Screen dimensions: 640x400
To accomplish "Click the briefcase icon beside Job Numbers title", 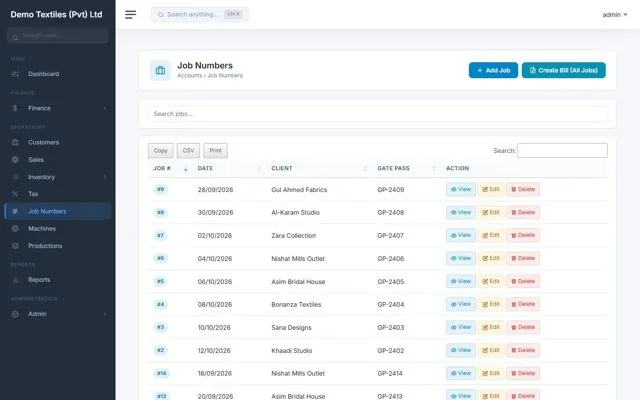I will pos(160,70).
